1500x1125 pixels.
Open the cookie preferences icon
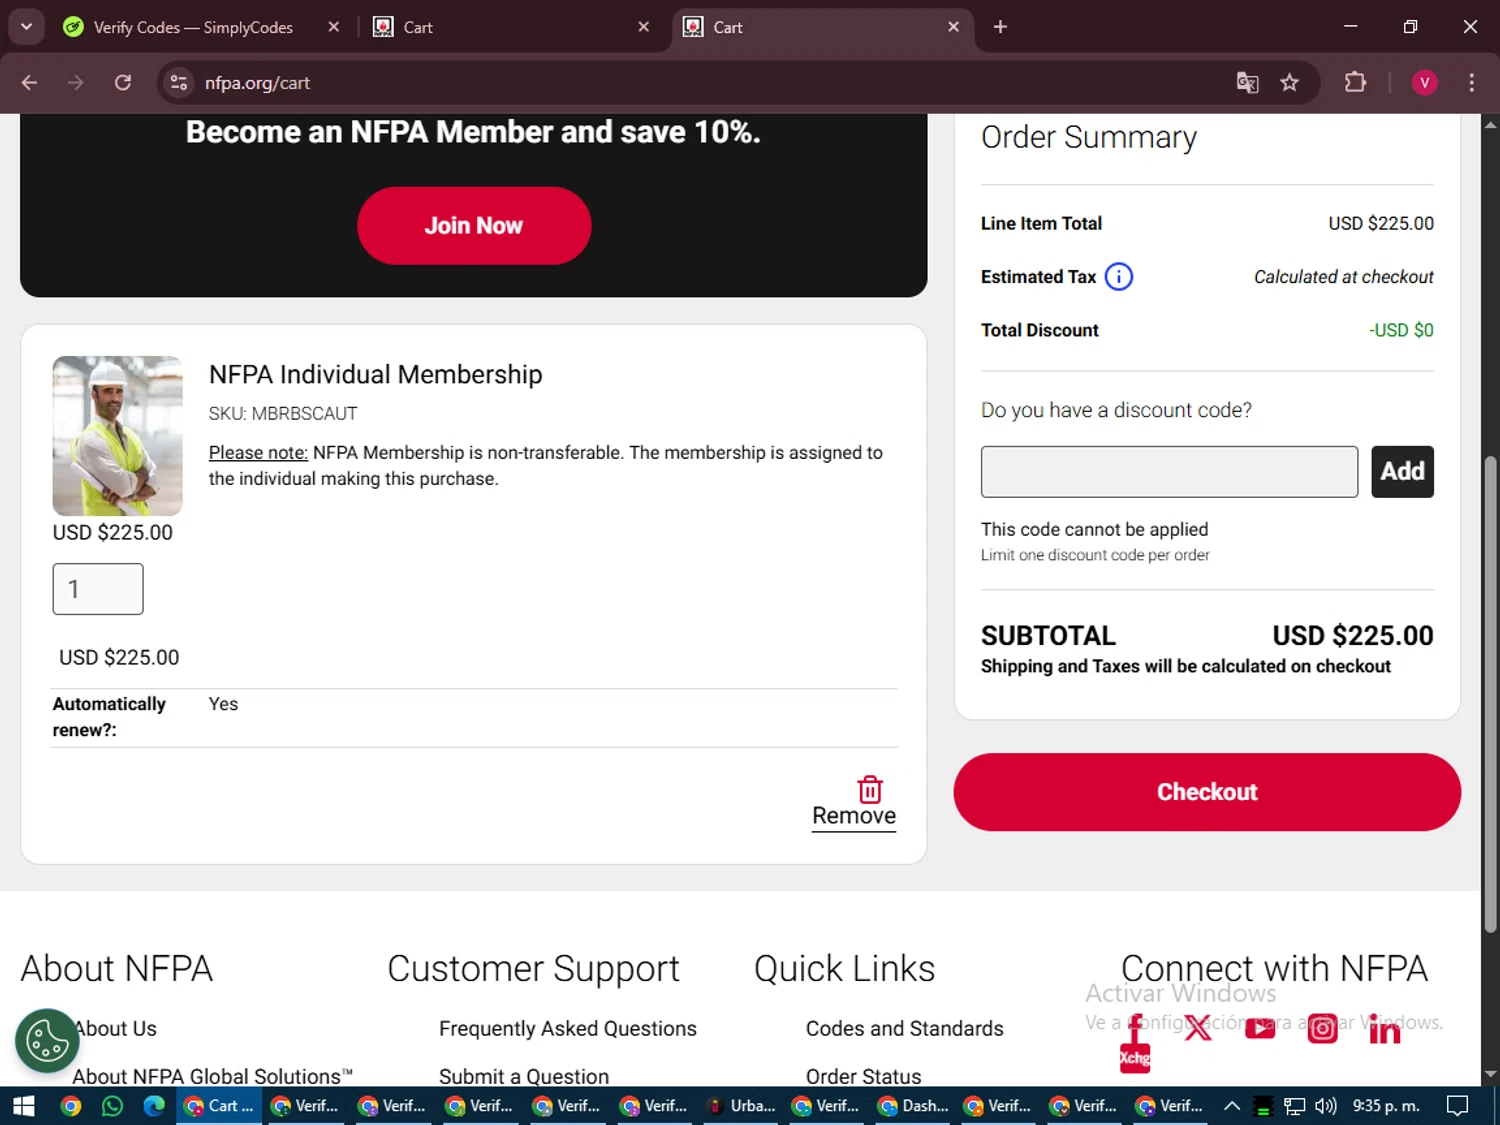click(x=47, y=1041)
